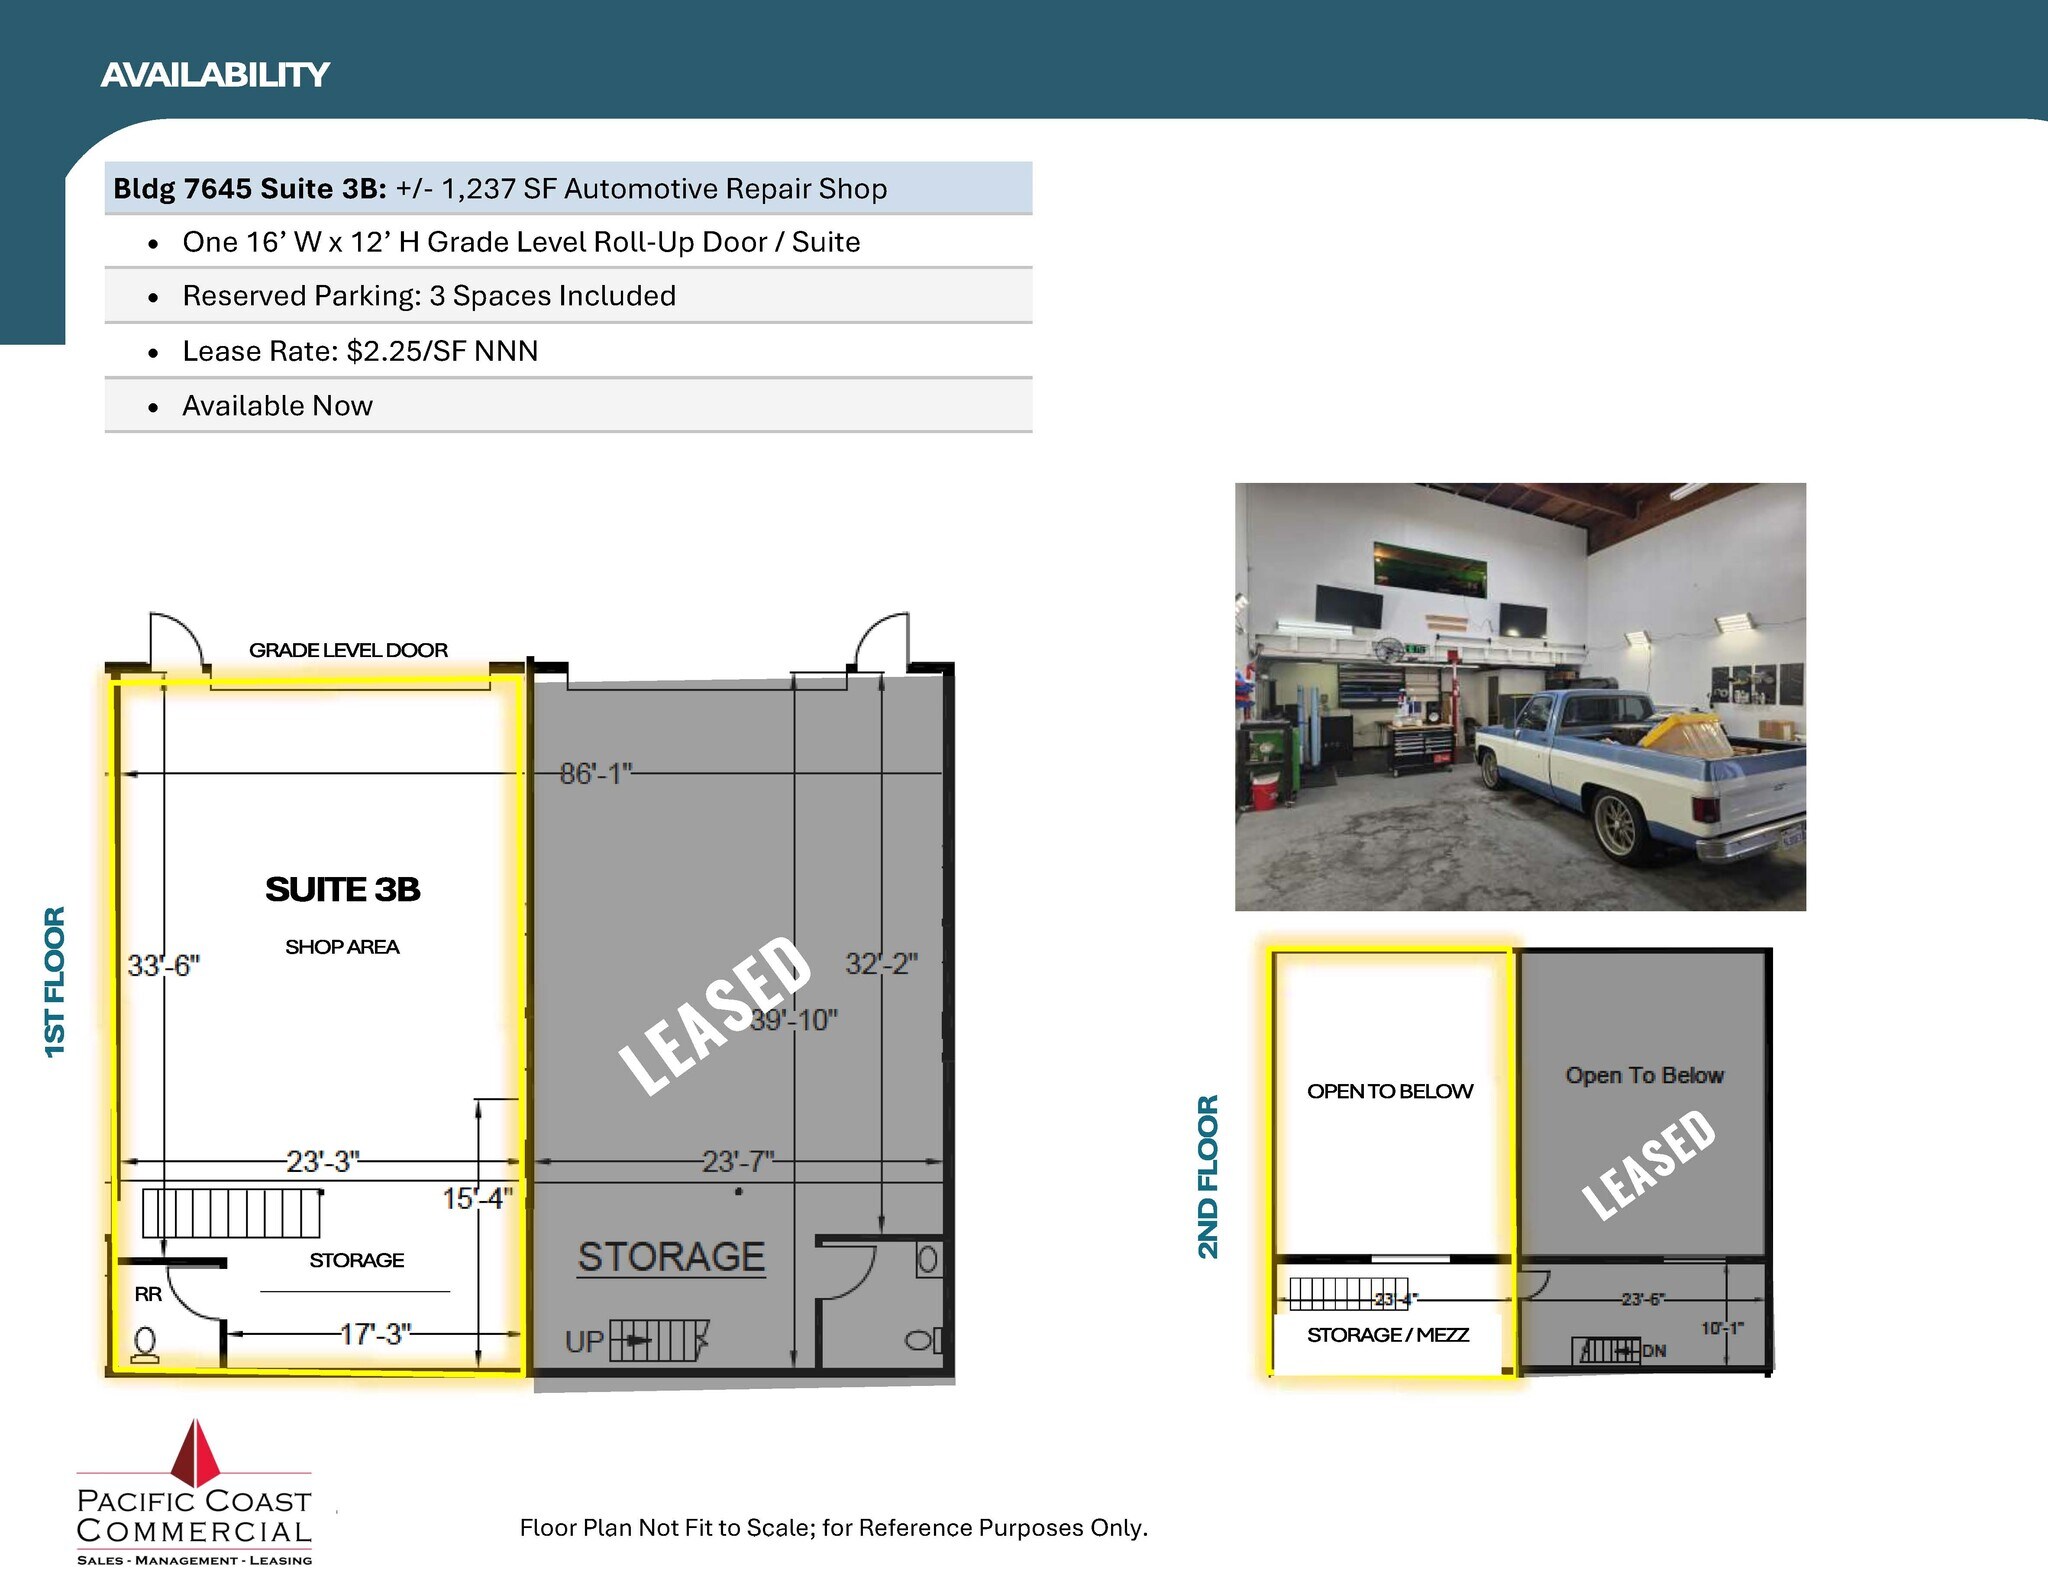Click the GRADE LEVEL DOOR label
Screen dimensions: 2048x1583
(348, 650)
